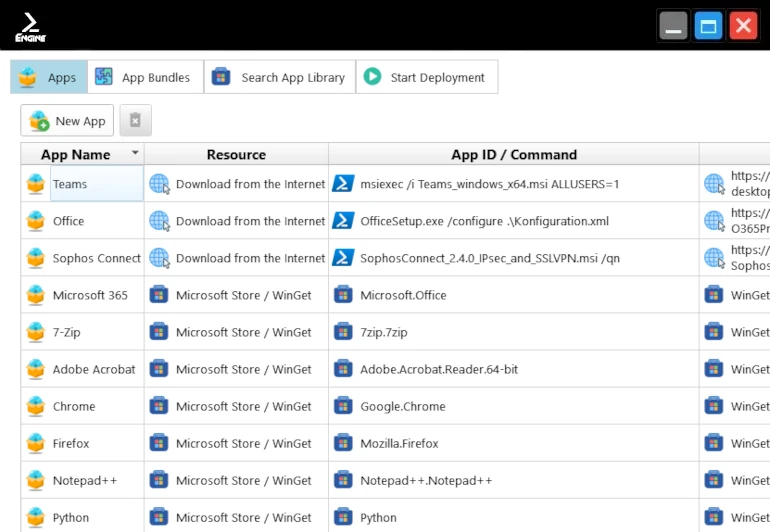This screenshot has width=770, height=532.
Task: Click Microsoft Store / WinGet in Python row
Action: pyautogui.click(x=244, y=517)
